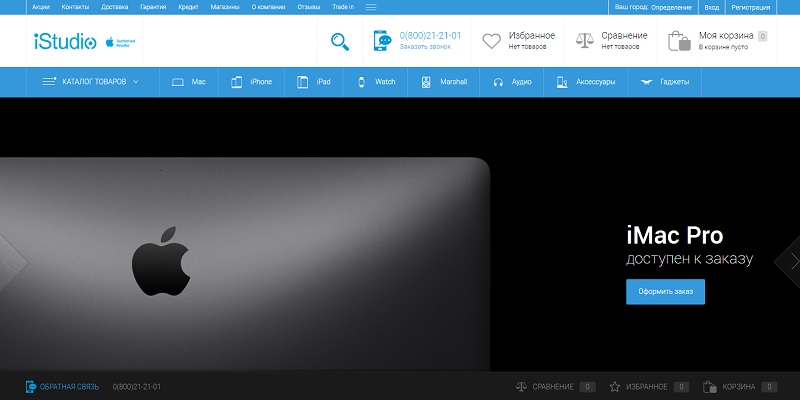This screenshot has width=800, height=400.
Task: Open the Trade in link
Action: 343,7
